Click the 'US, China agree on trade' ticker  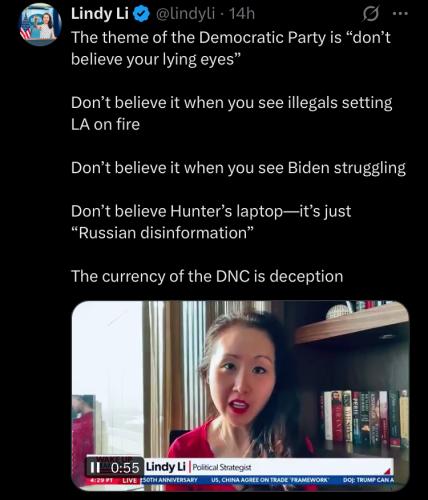coord(270,480)
